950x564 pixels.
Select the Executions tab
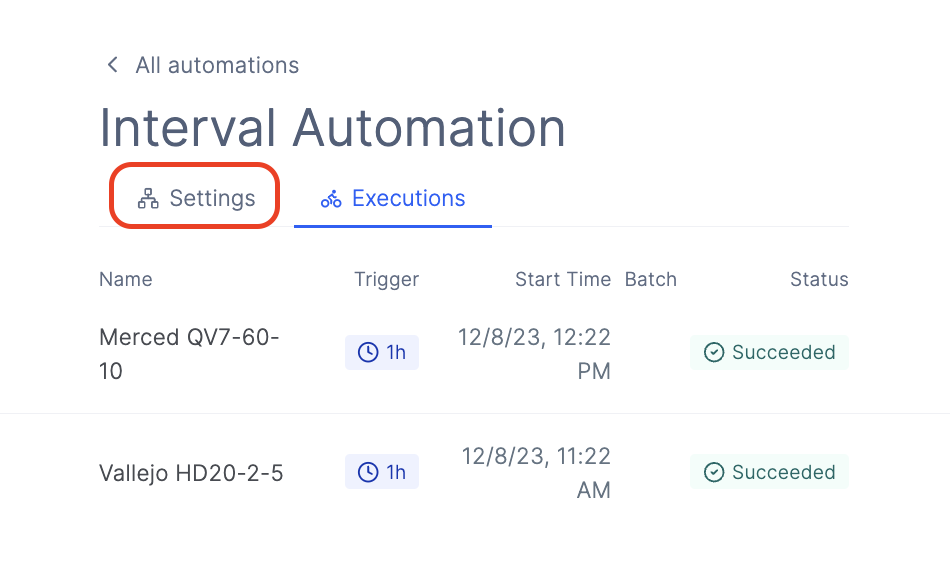coord(393,198)
